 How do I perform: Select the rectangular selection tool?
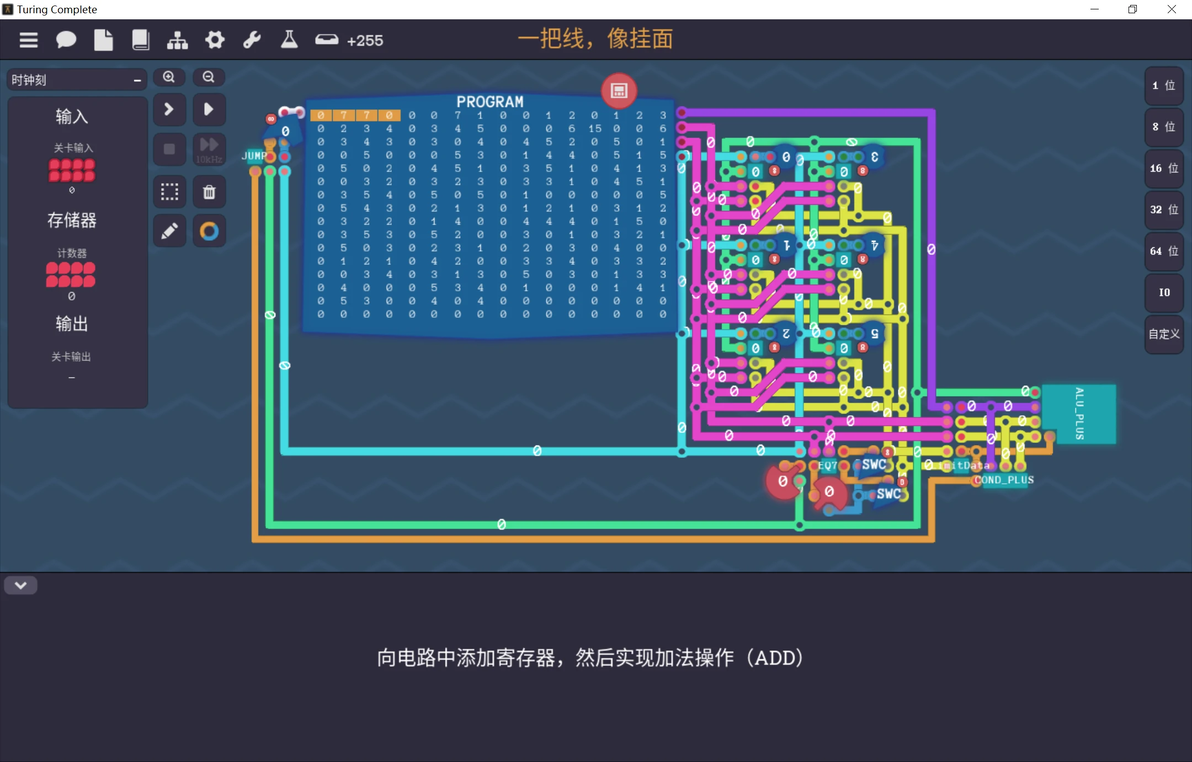(170, 192)
